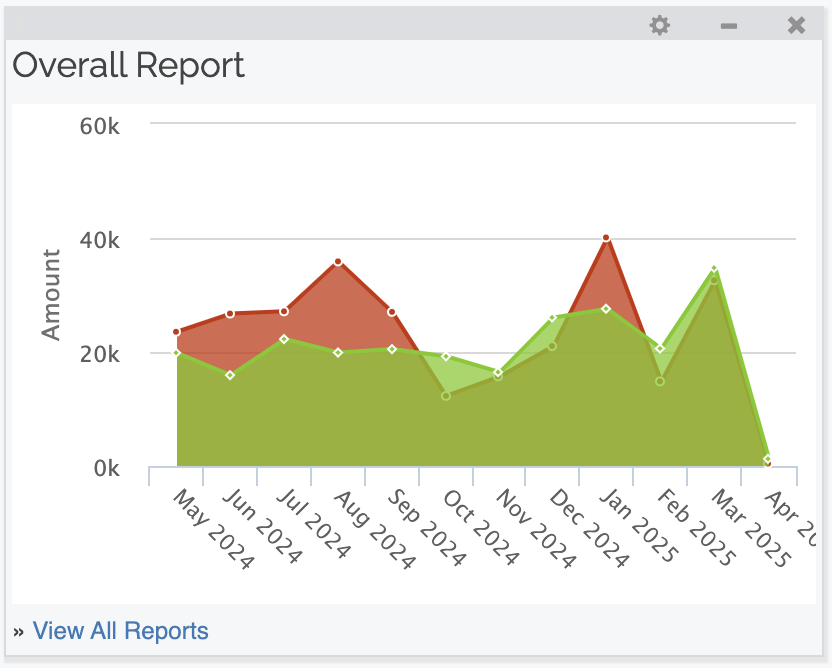Close the Overall Report widget
Screen dimensions: 832x668
click(796, 25)
